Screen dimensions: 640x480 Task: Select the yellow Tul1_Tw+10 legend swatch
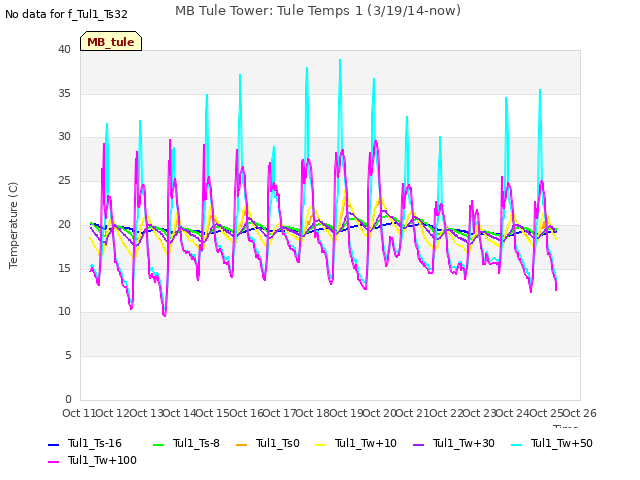pos(321,444)
